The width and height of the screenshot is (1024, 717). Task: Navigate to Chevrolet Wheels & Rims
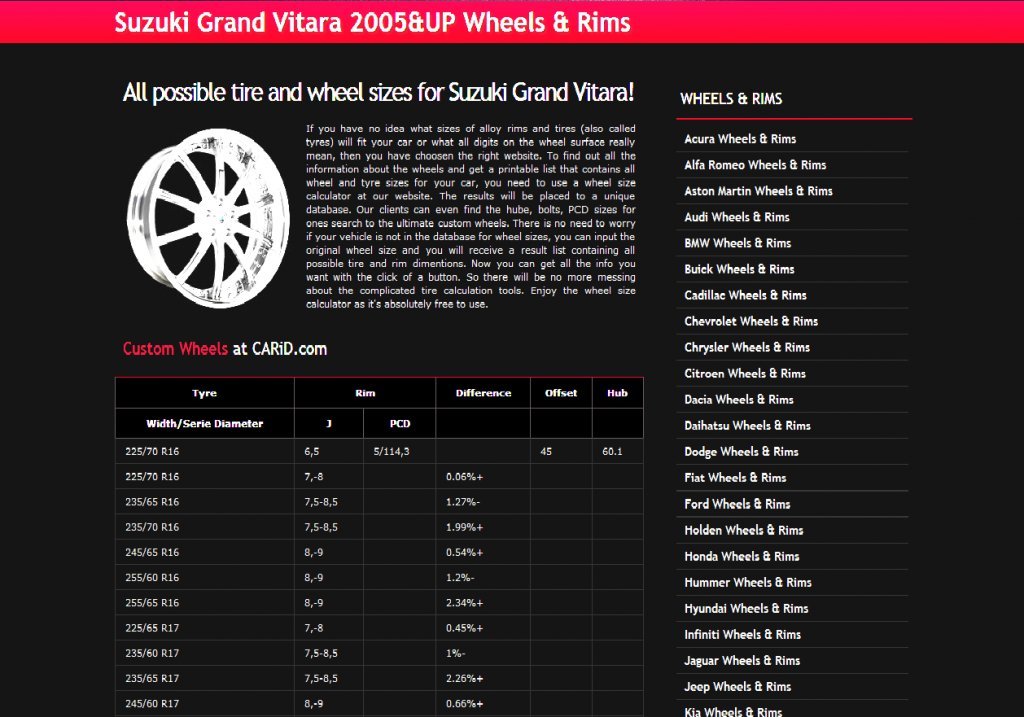pos(751,321)
